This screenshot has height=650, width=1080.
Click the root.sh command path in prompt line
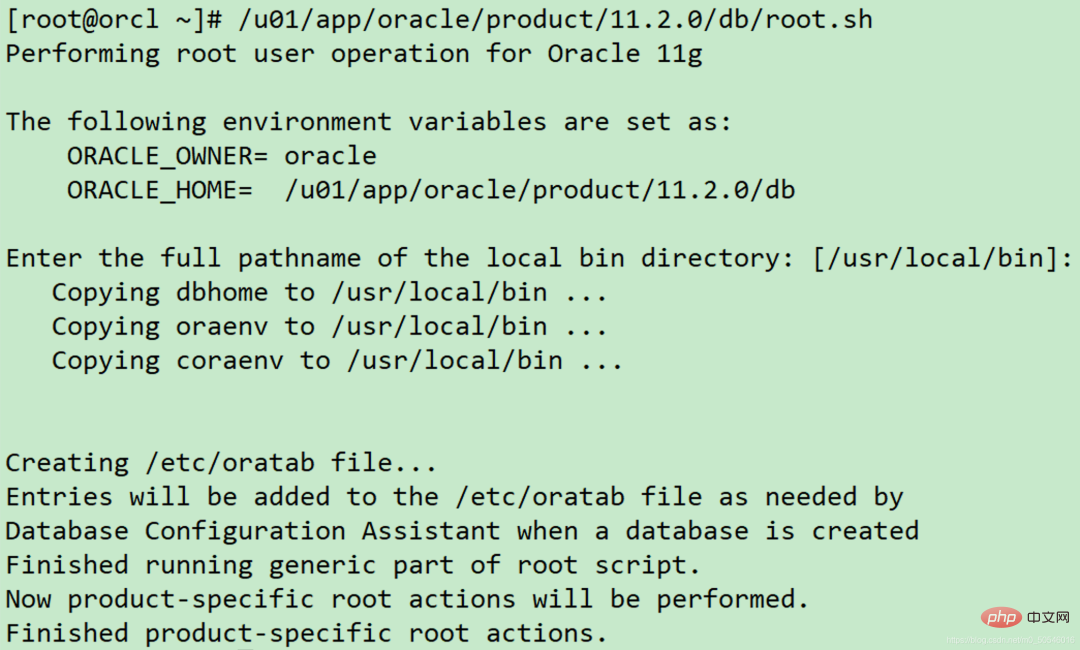(556, 19)
